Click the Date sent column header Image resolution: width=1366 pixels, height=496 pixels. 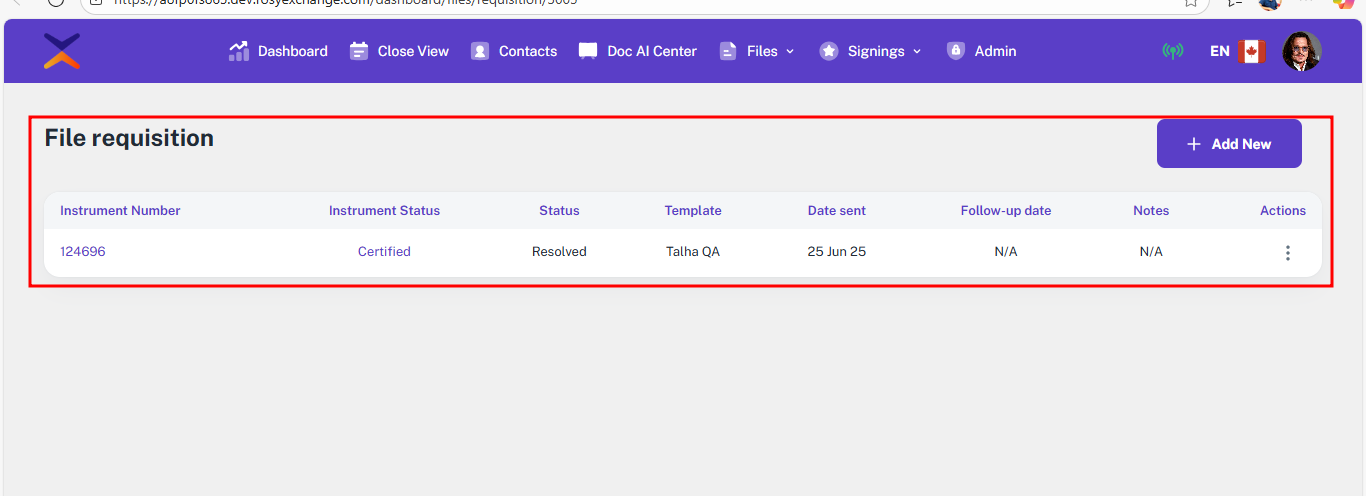pos(837,211)
